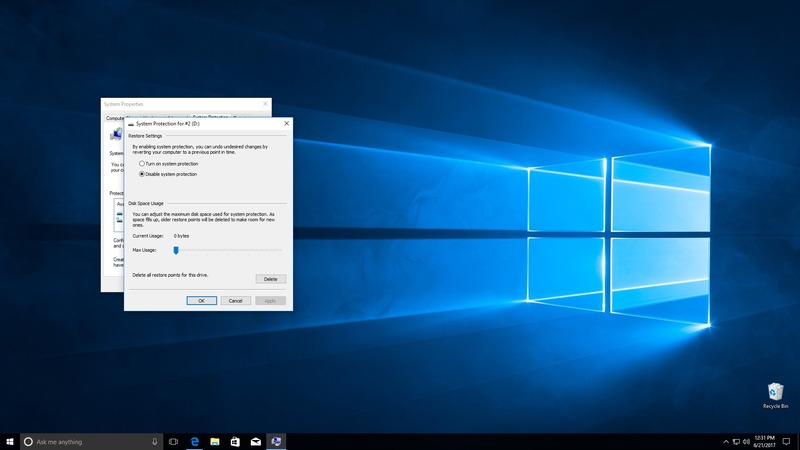Screen dimensions: 800x450
Task: Select the Recycle Bin desktop icon
Action: click(x=775, y=393)
